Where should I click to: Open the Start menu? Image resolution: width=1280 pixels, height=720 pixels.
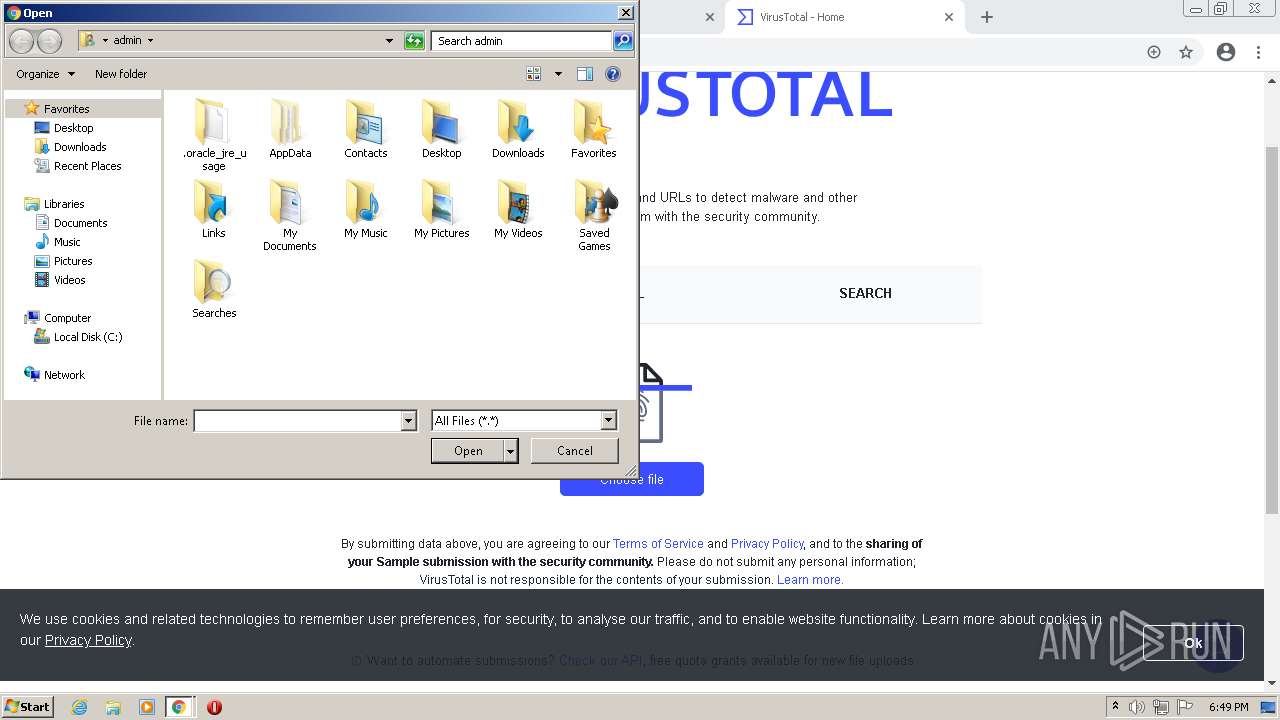(27, 707)
